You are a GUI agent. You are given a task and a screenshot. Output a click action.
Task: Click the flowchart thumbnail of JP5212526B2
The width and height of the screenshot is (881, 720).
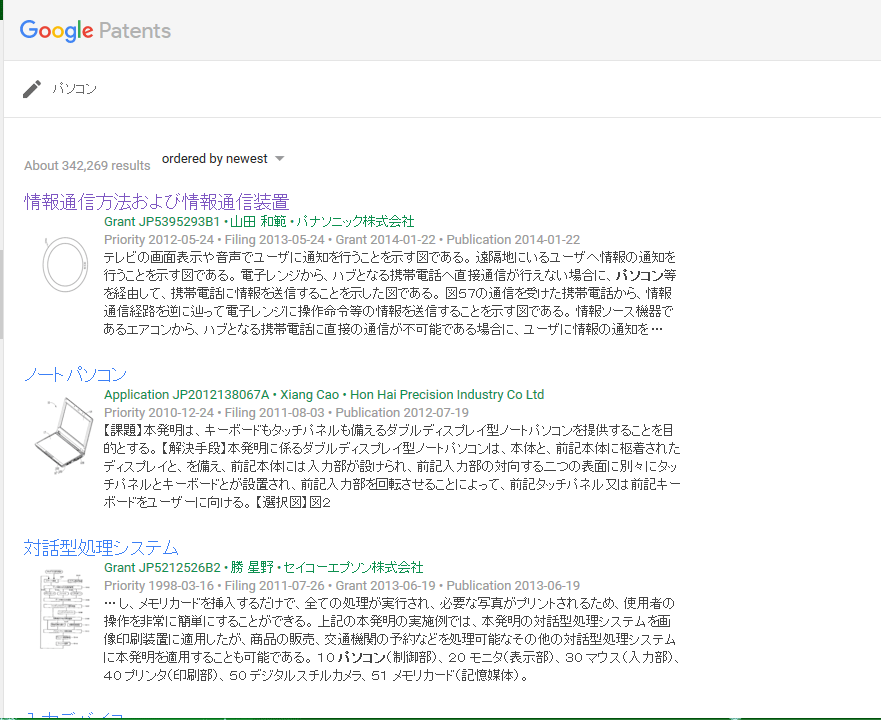63,609
